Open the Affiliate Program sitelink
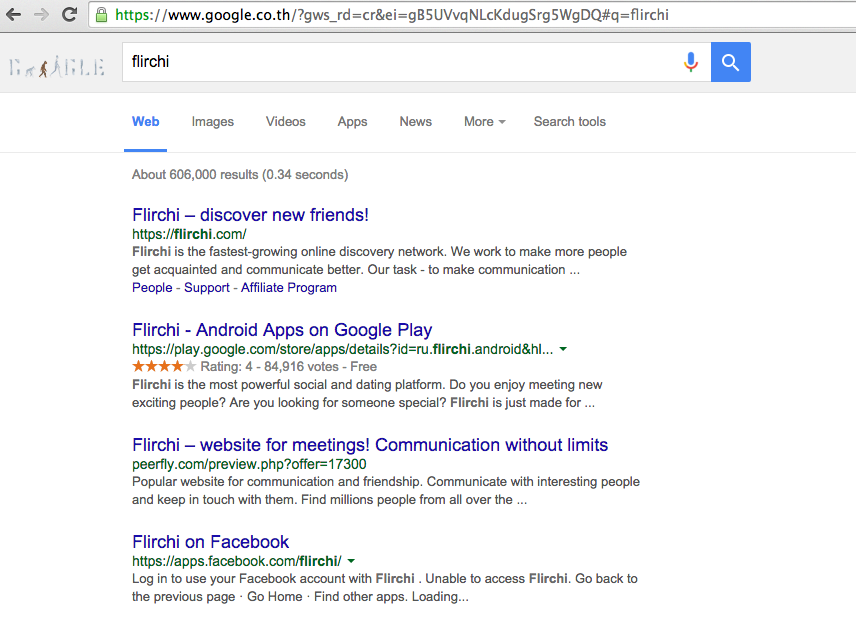Viewport: 856px width, 624px height. point(288,288)
